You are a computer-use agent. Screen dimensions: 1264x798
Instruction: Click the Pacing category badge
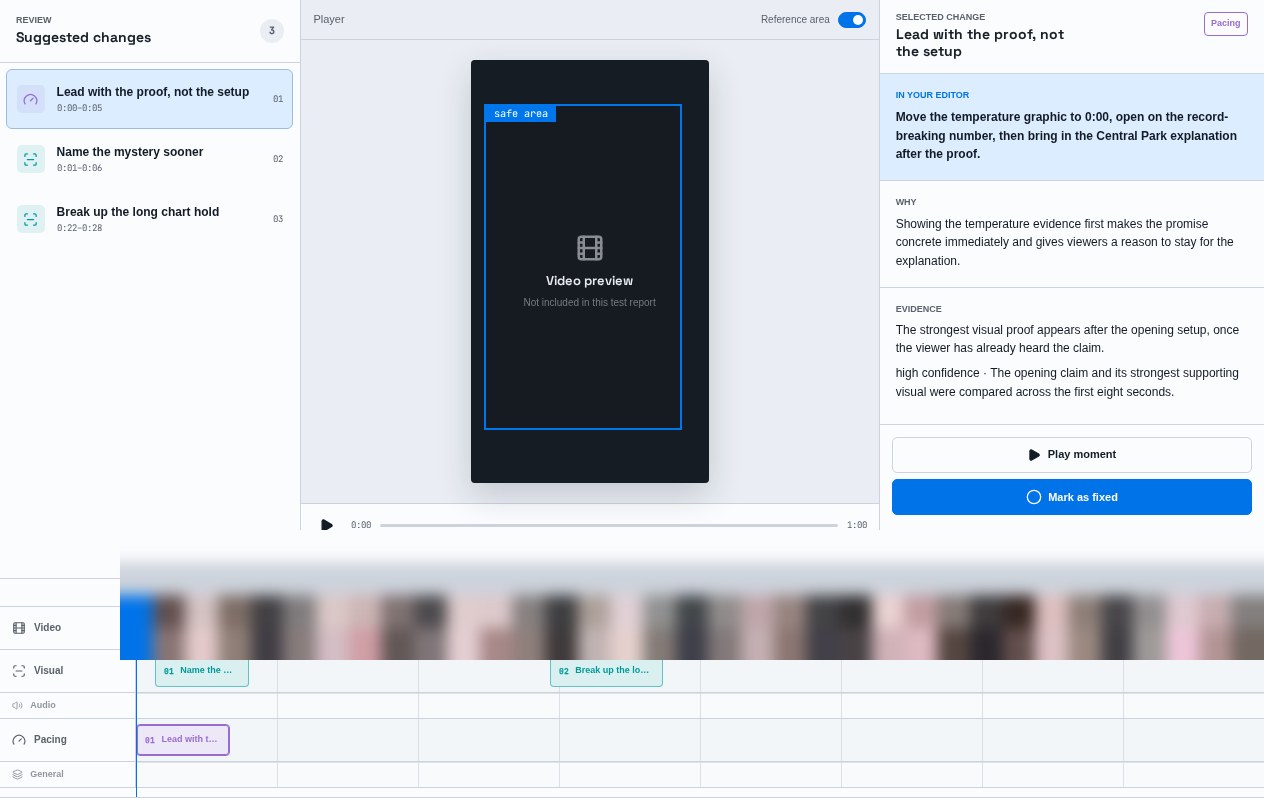tap(1226, 24)
